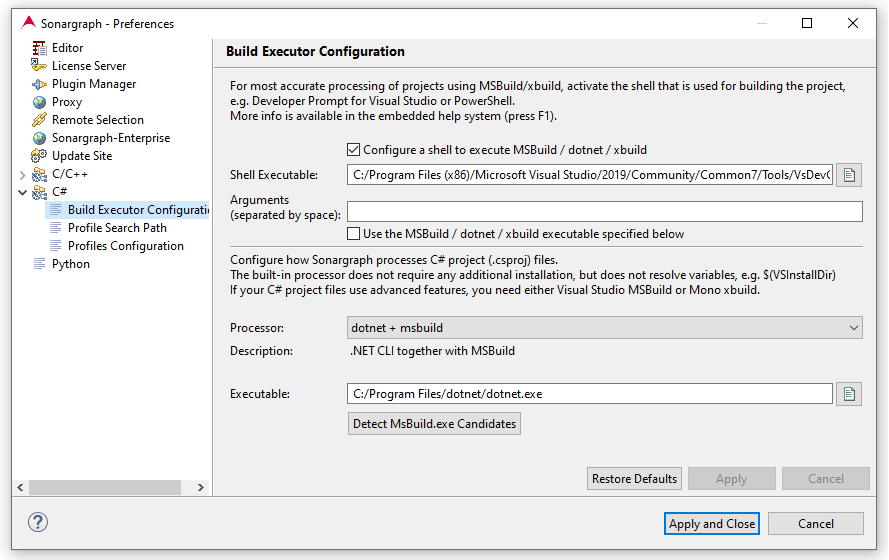
Task: Click the Editor icon in preferences tree
Action: pos(39,48)
